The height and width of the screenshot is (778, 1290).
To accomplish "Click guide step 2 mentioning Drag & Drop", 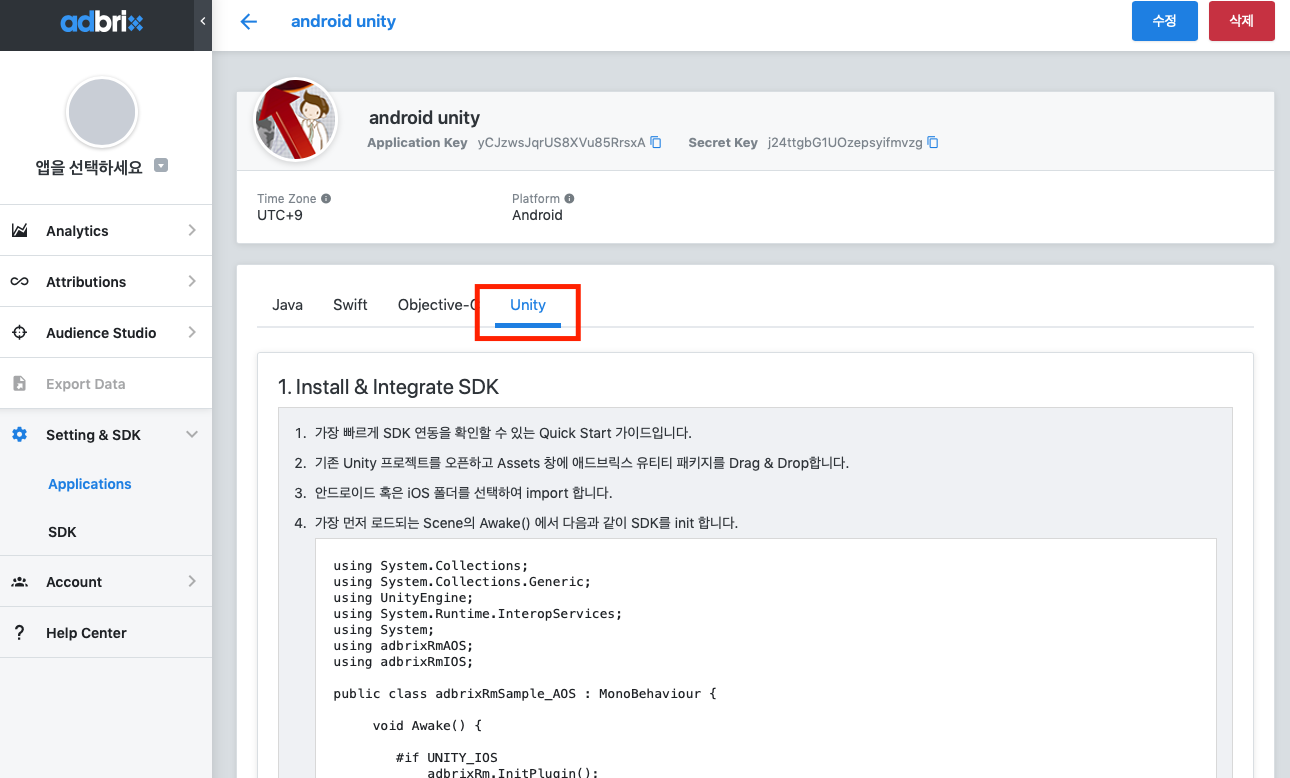I will point(581,463).
